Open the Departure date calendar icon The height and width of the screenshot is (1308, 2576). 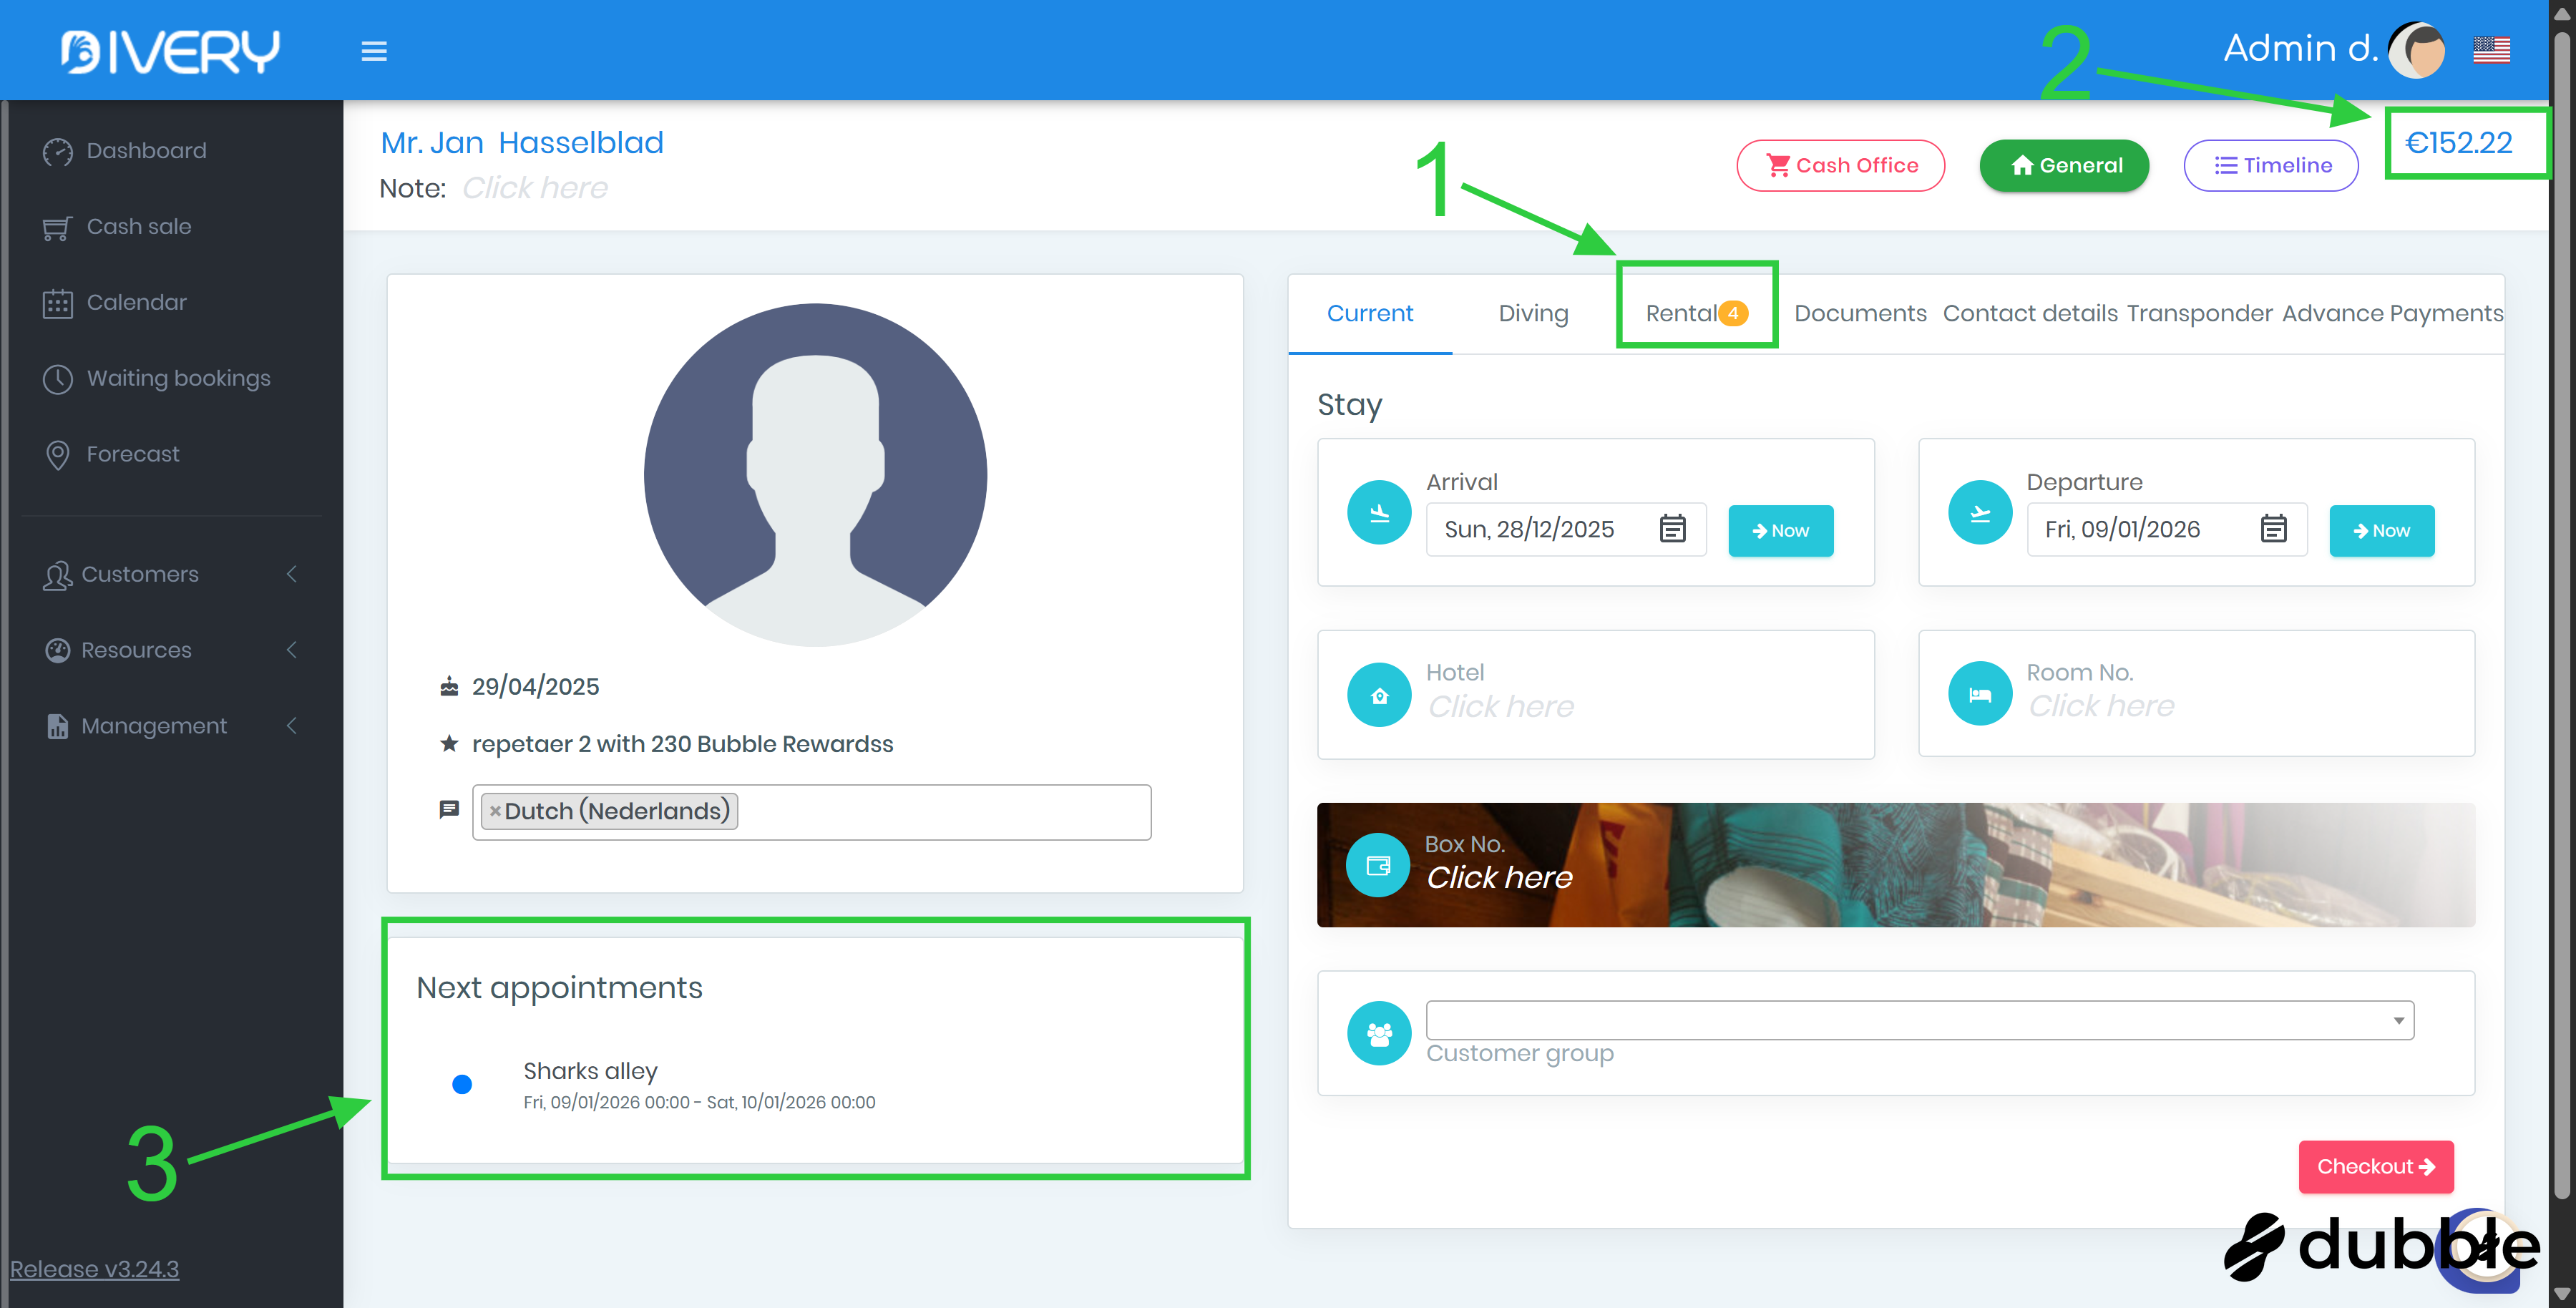coord(2273,529)
